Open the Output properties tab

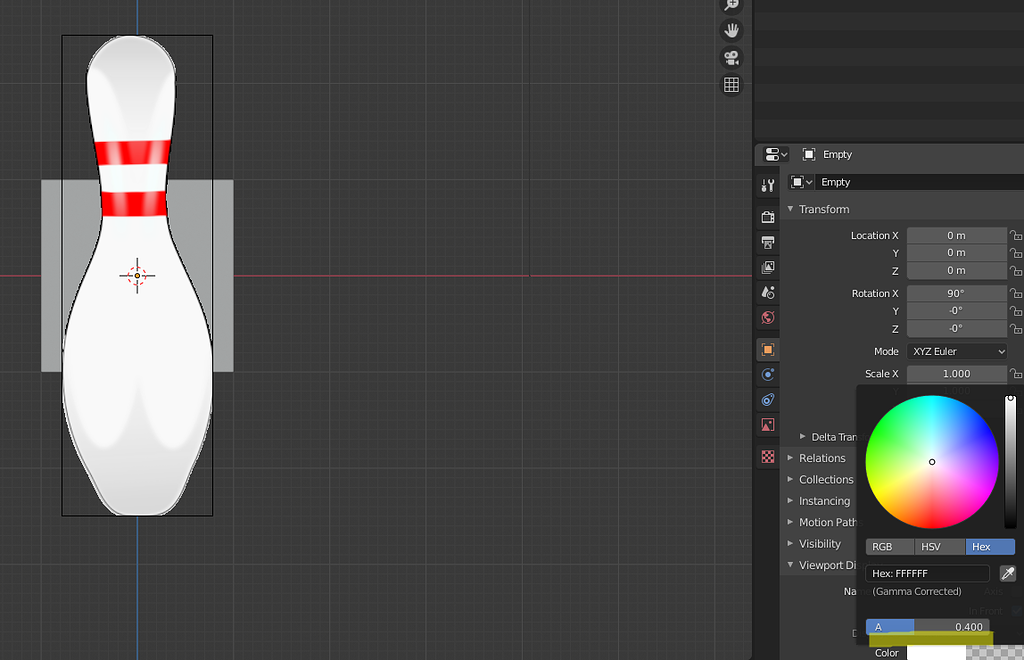767,242
